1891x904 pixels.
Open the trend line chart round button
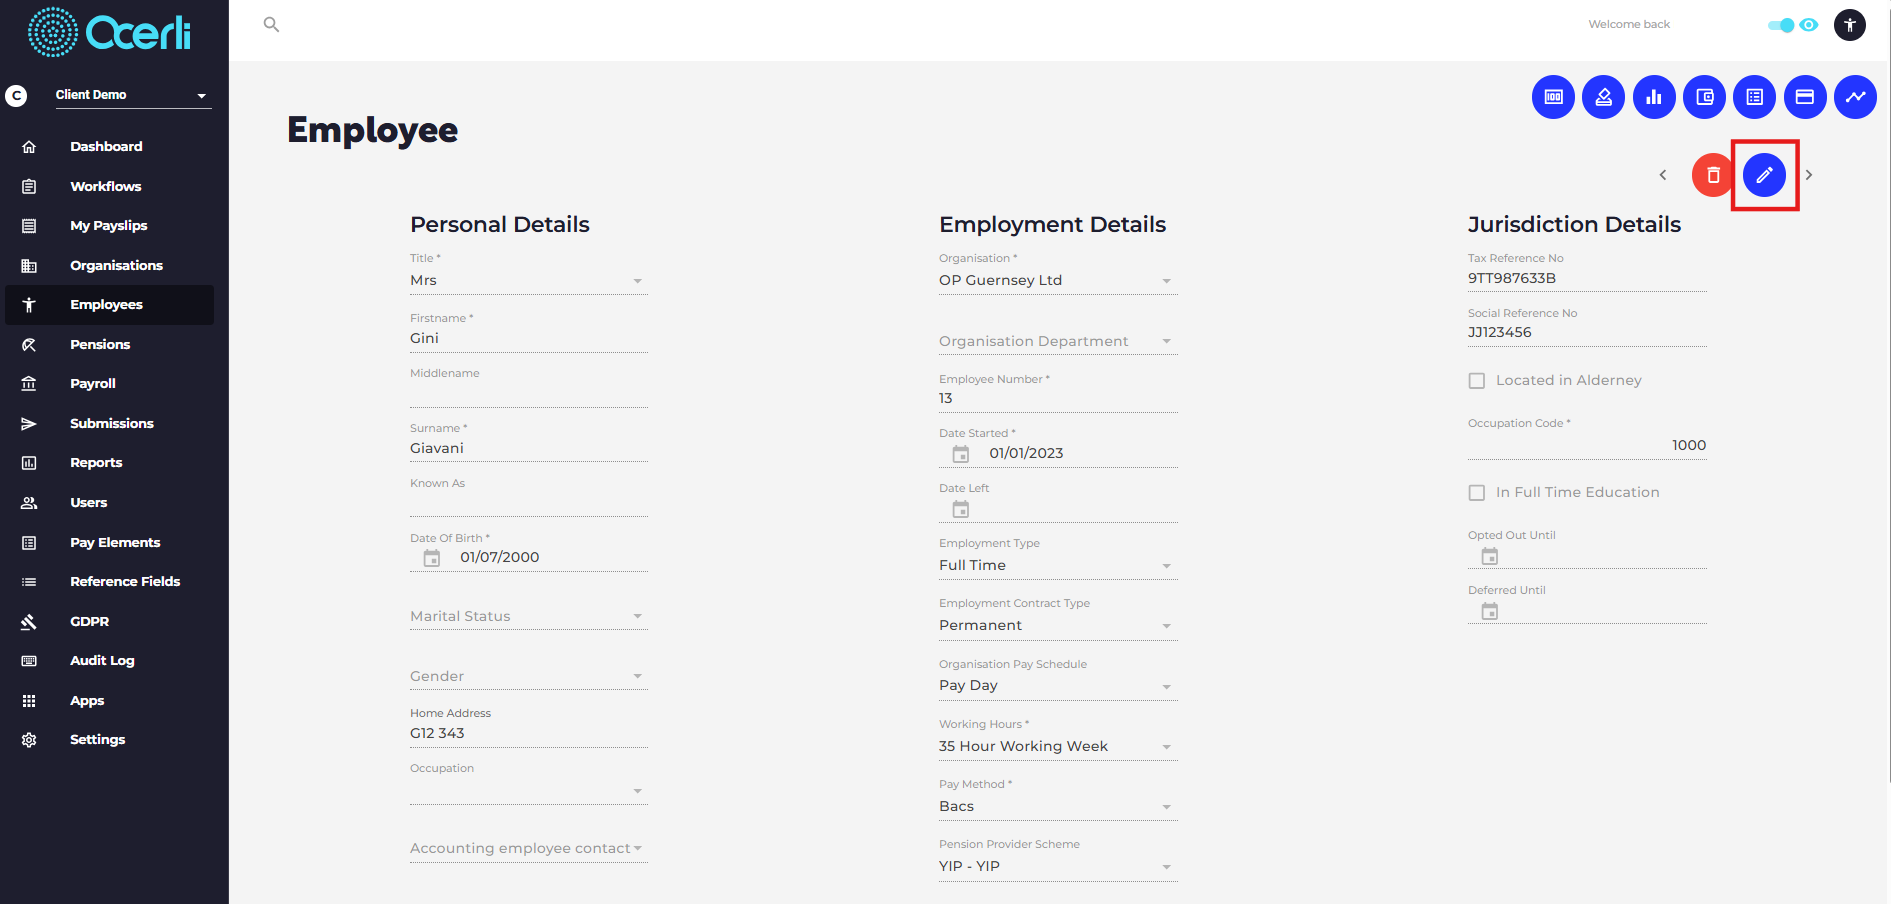pos(1855,97)
